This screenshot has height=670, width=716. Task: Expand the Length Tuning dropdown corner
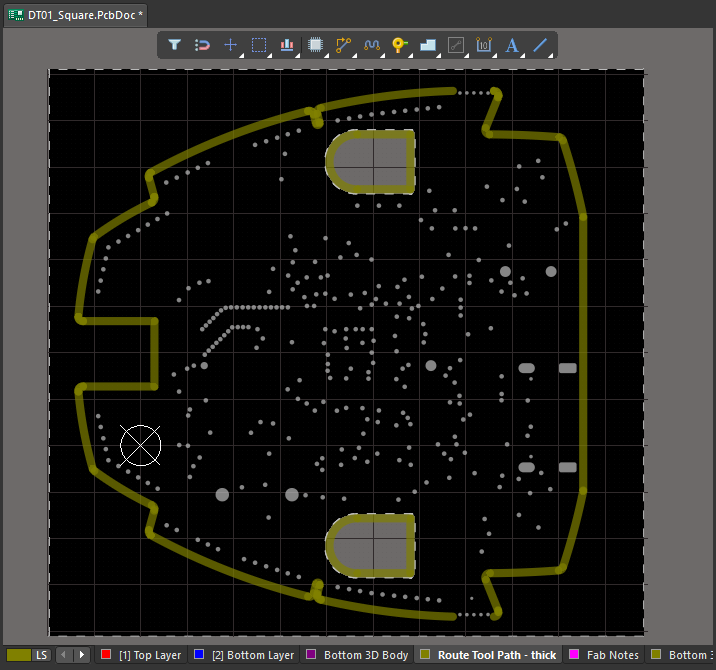[383, 56]
